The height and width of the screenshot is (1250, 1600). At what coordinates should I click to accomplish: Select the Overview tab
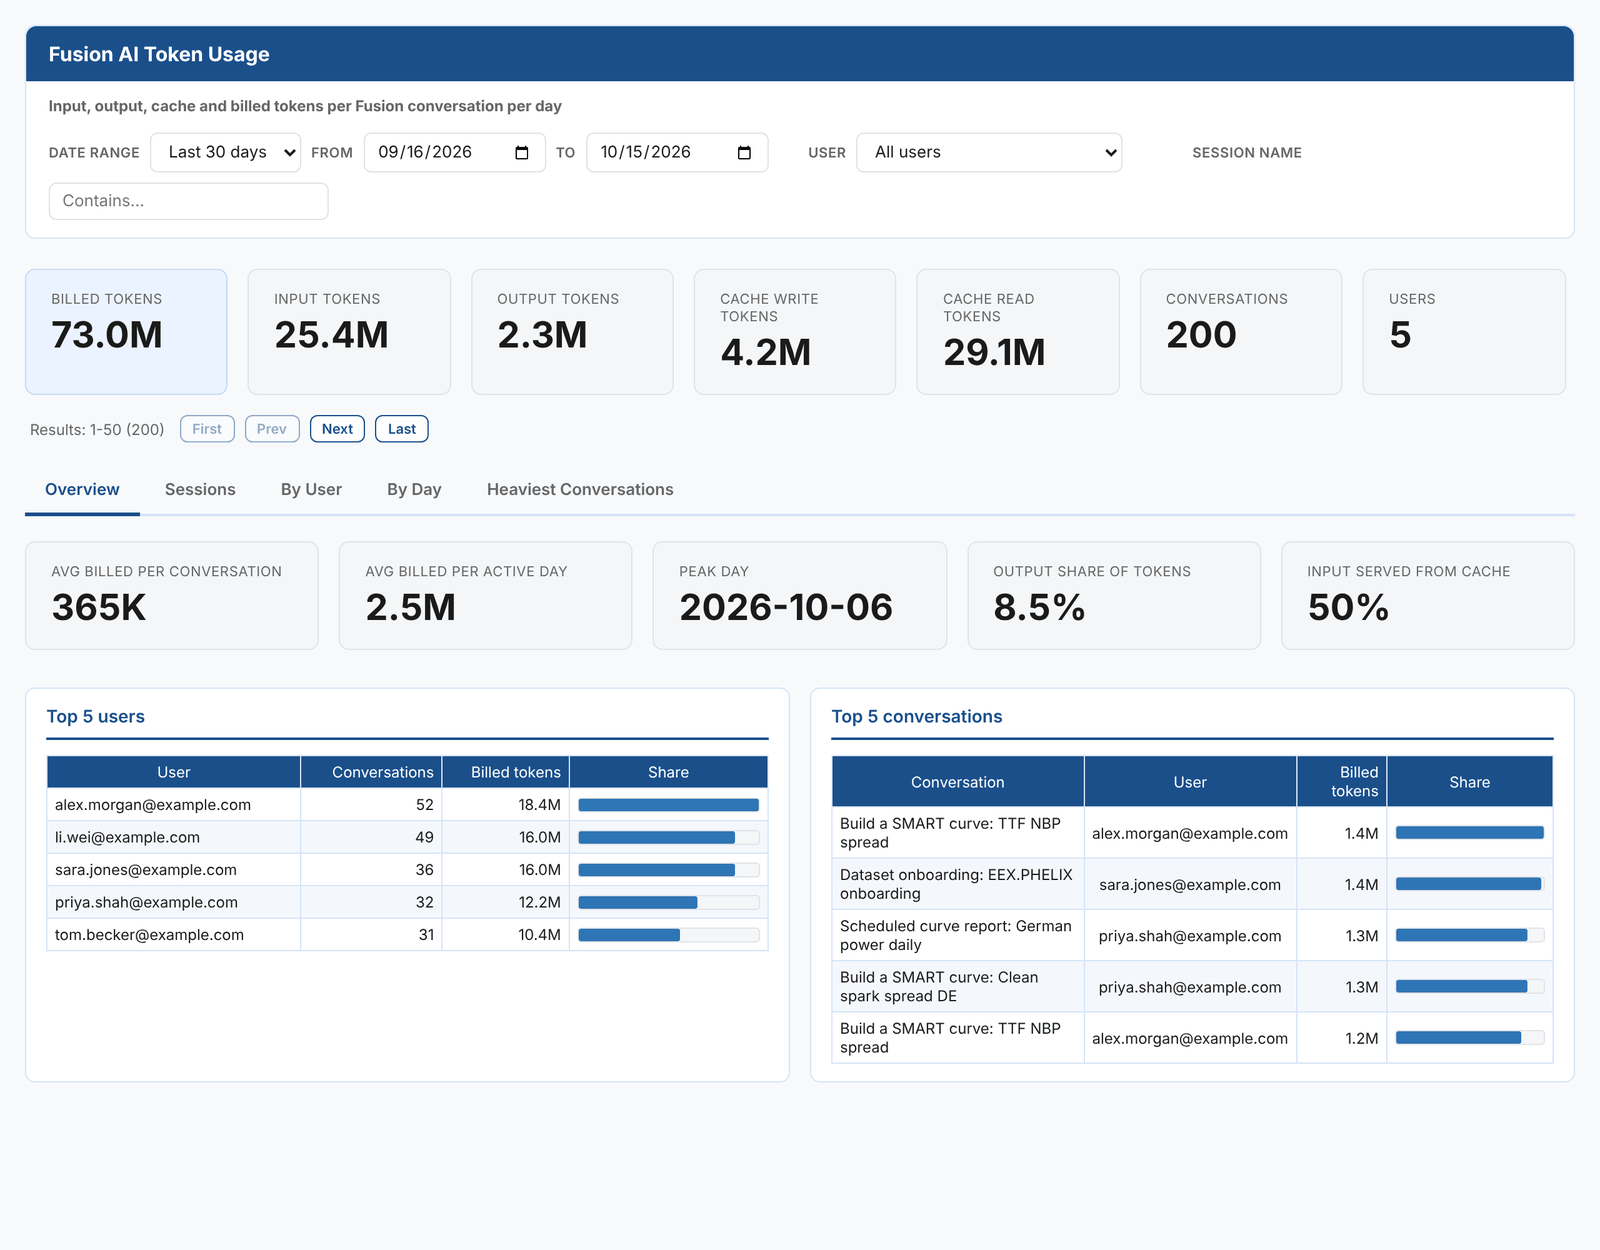pos(82,489)
